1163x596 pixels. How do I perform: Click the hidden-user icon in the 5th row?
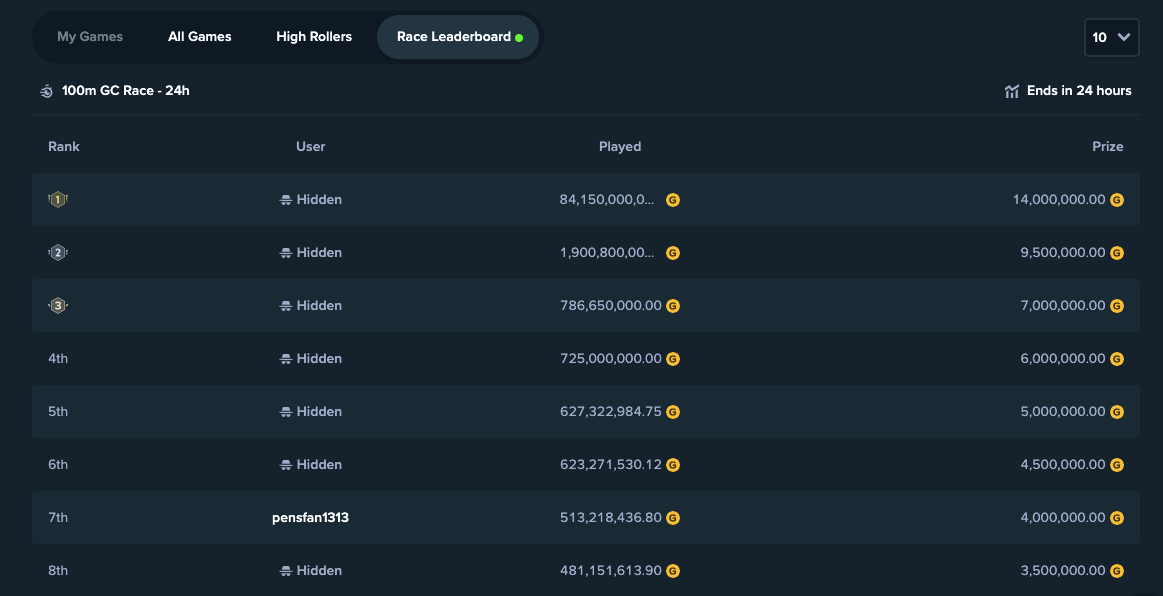[286, 412]
